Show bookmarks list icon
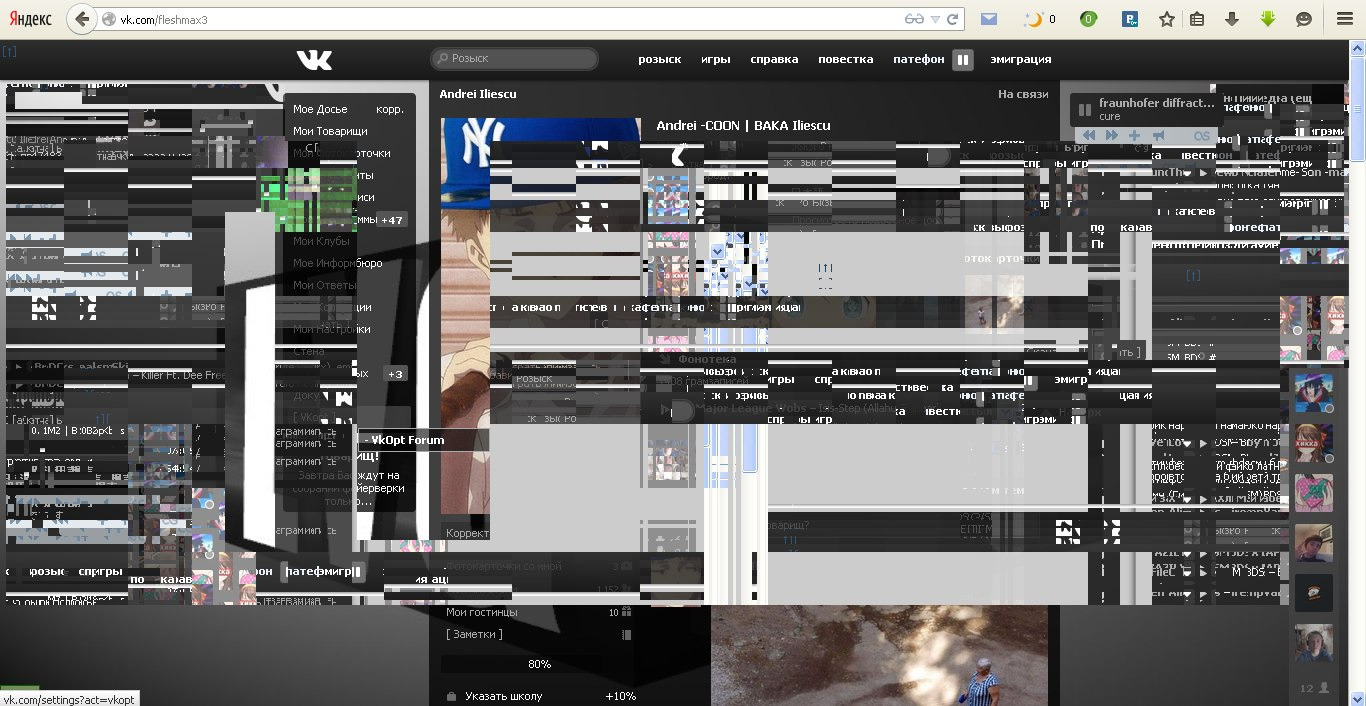The width and height of the screenshot is (1366, 706). (1197, 19)
